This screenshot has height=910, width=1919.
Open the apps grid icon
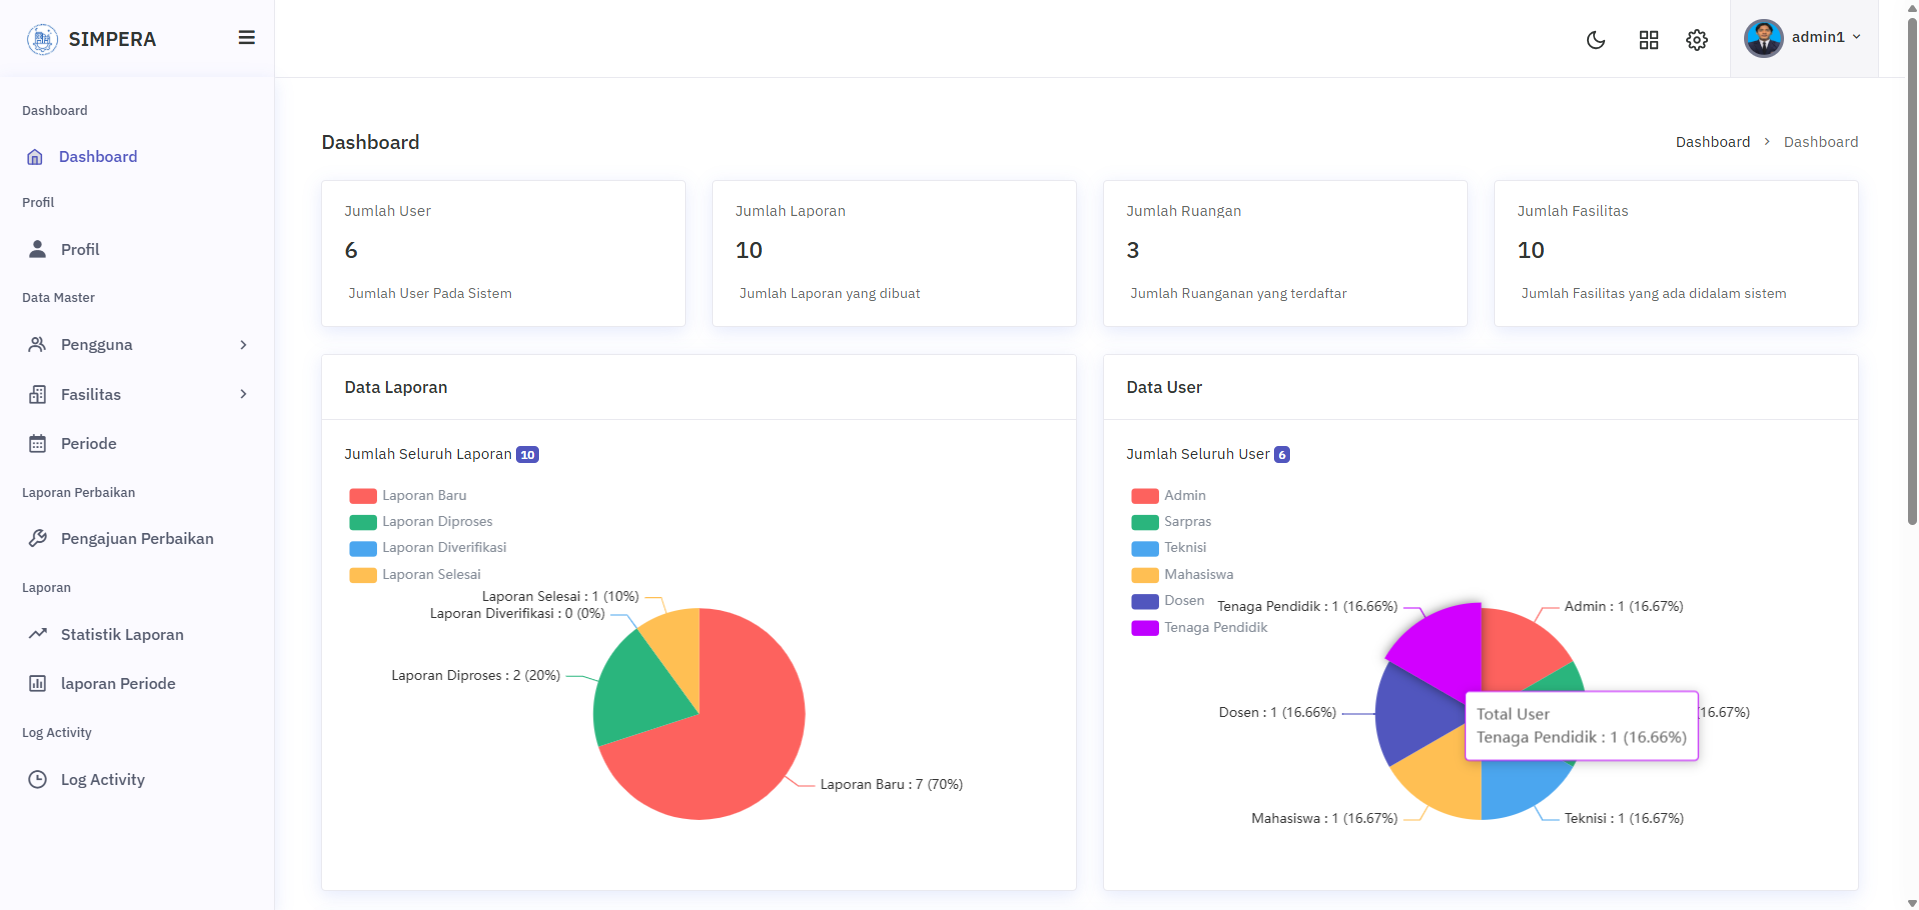[1649, 40]
